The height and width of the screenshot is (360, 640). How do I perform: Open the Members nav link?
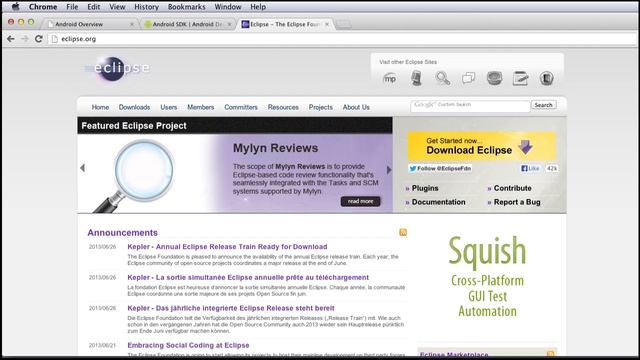[200, 107]
